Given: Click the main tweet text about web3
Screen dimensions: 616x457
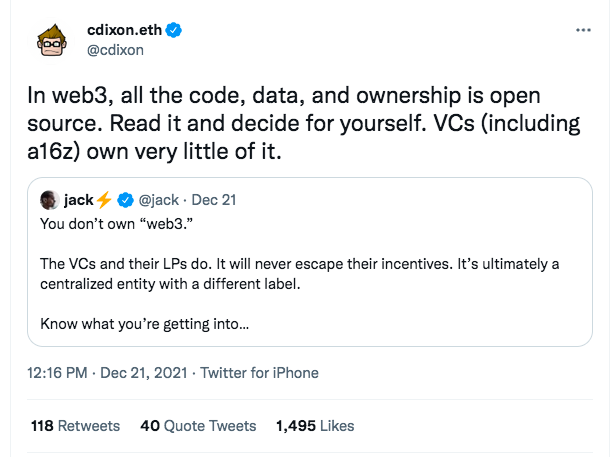Looking at the screenshot, I should [x=300, y=126].
